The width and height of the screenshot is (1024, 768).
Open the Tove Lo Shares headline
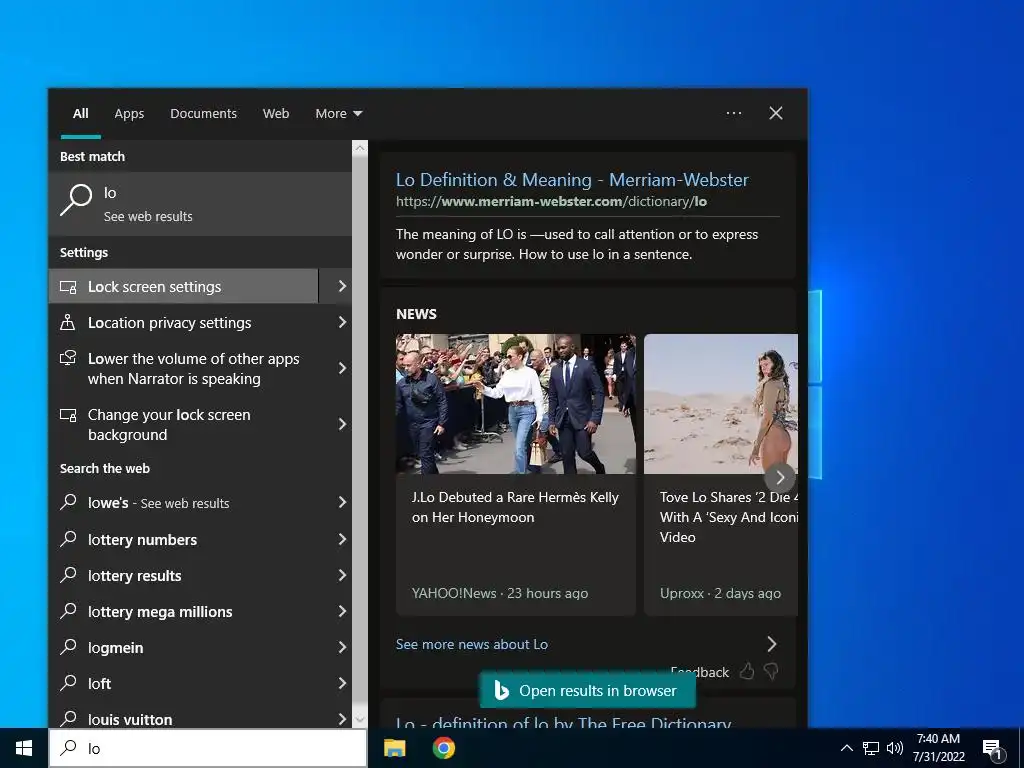(729, 517)
